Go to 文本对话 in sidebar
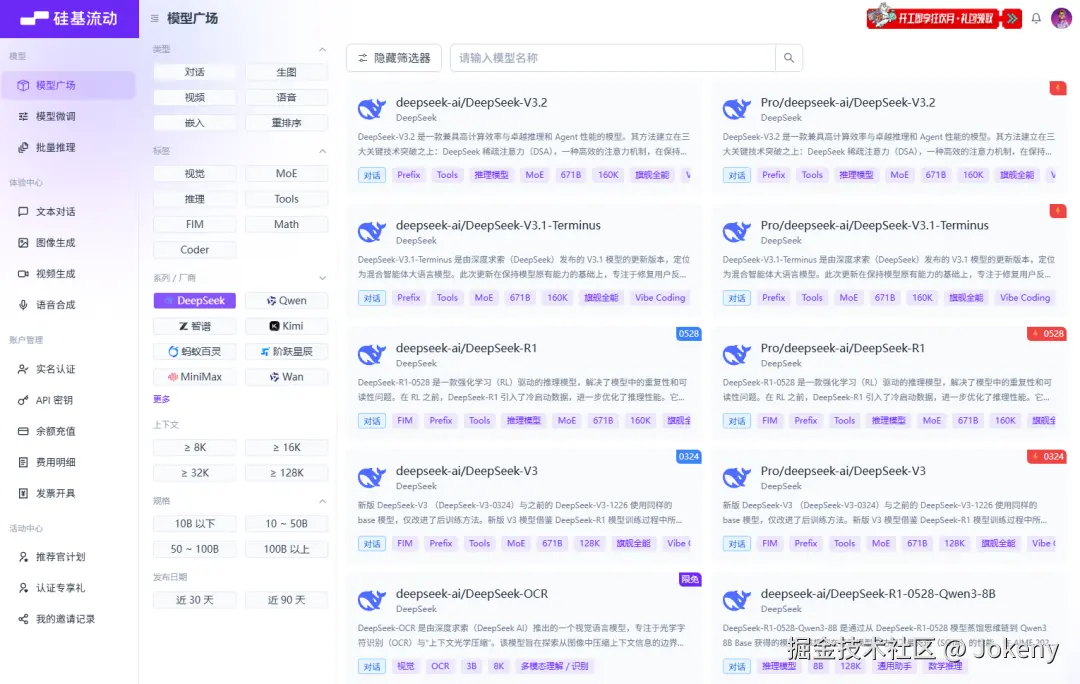Image resolution: width=1080 pixels, height=684 pixels. point(69,211)
